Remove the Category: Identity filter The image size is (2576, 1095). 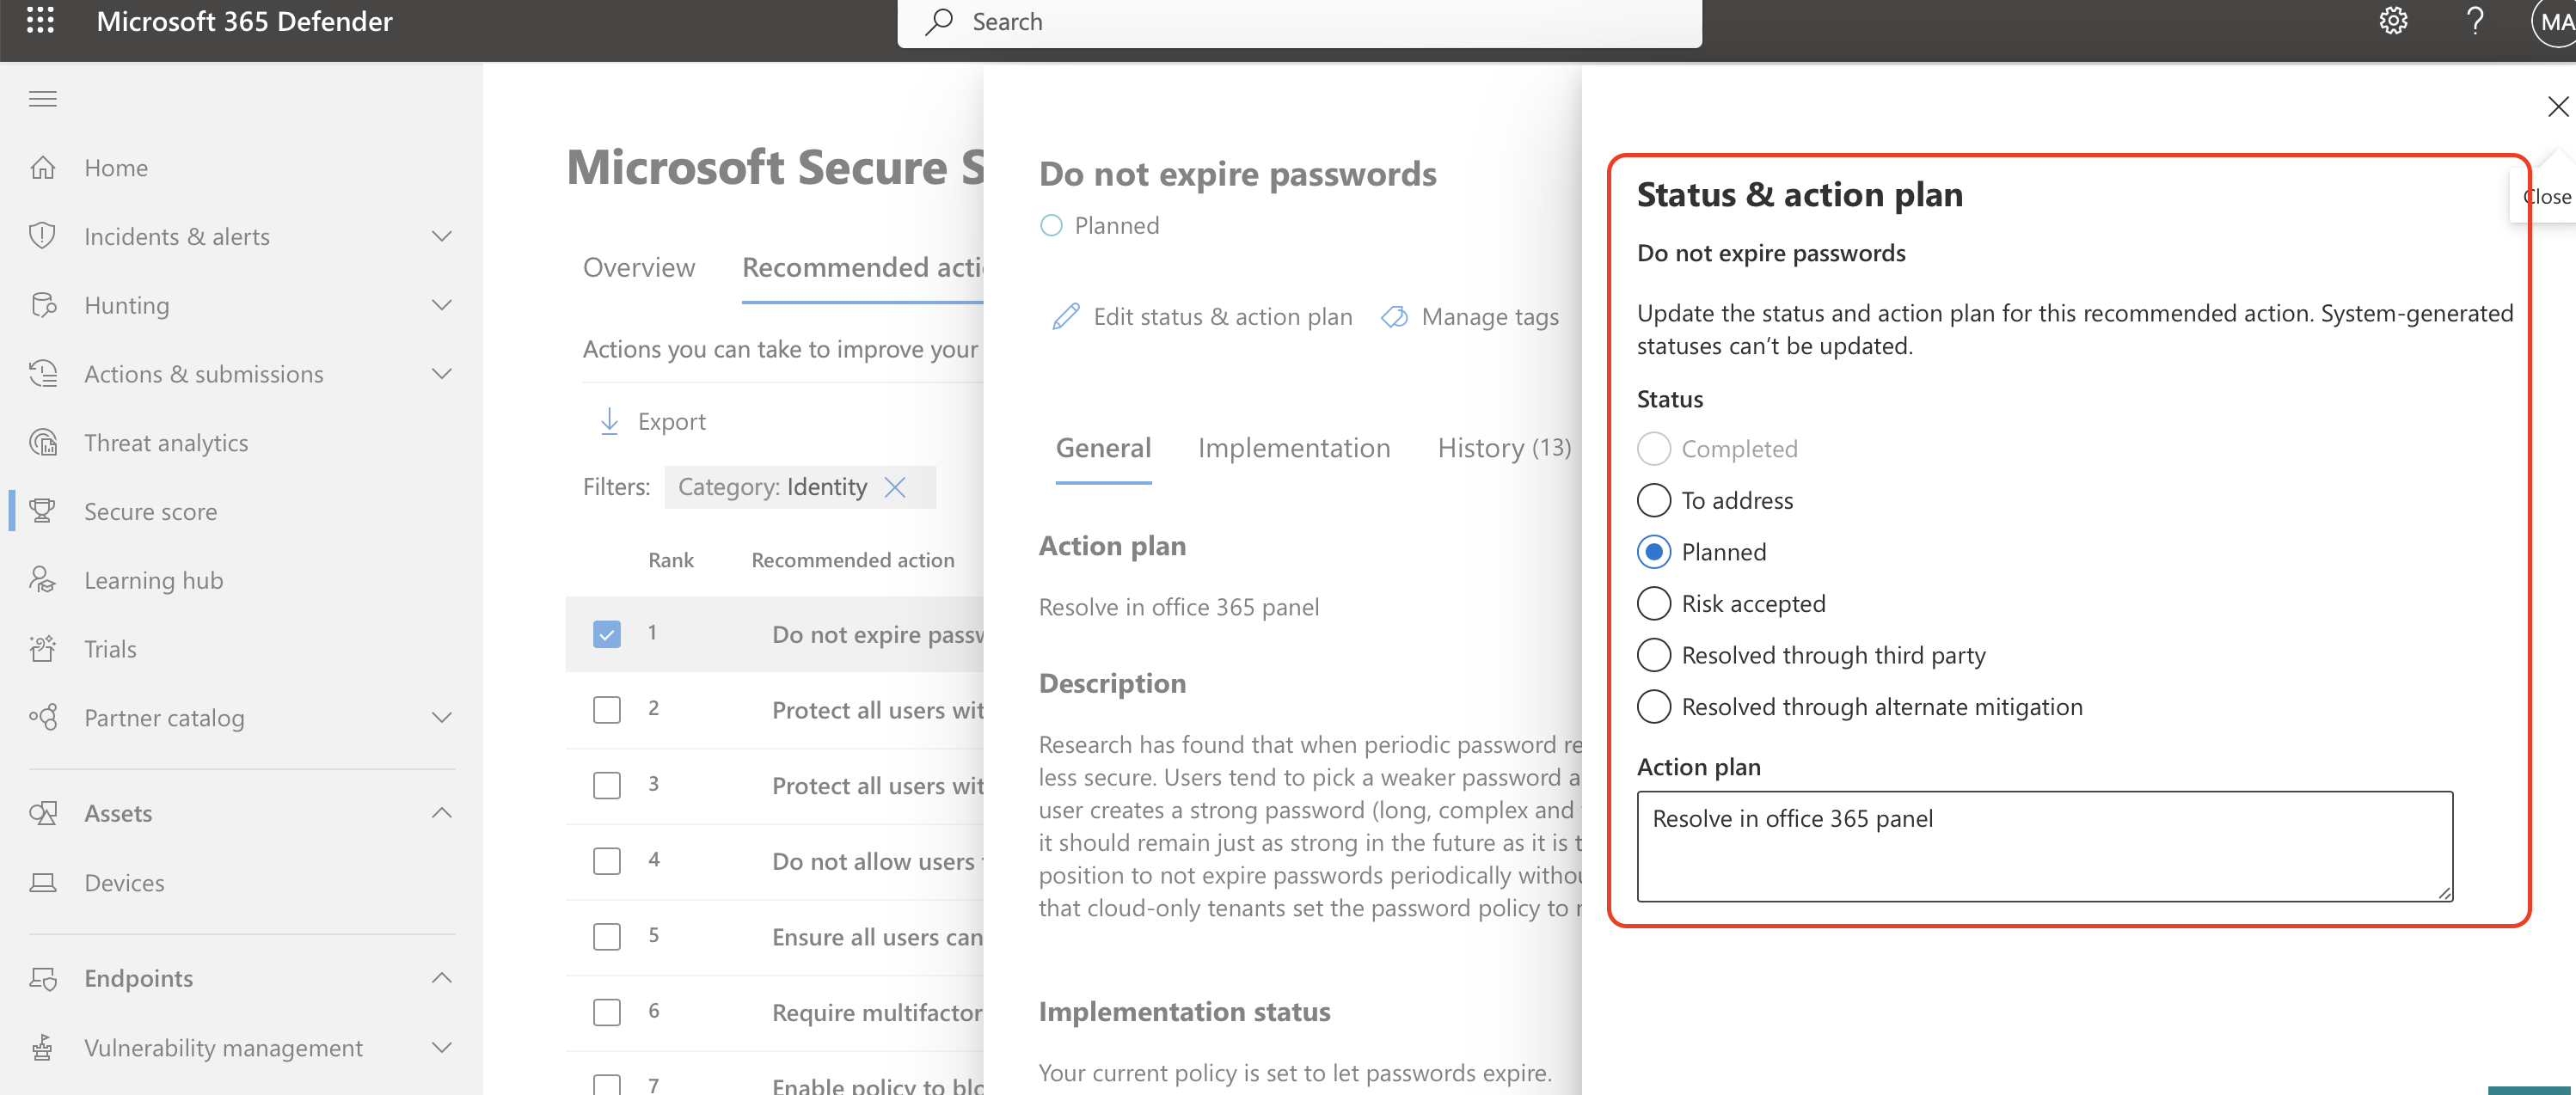[x=895, y=487]
